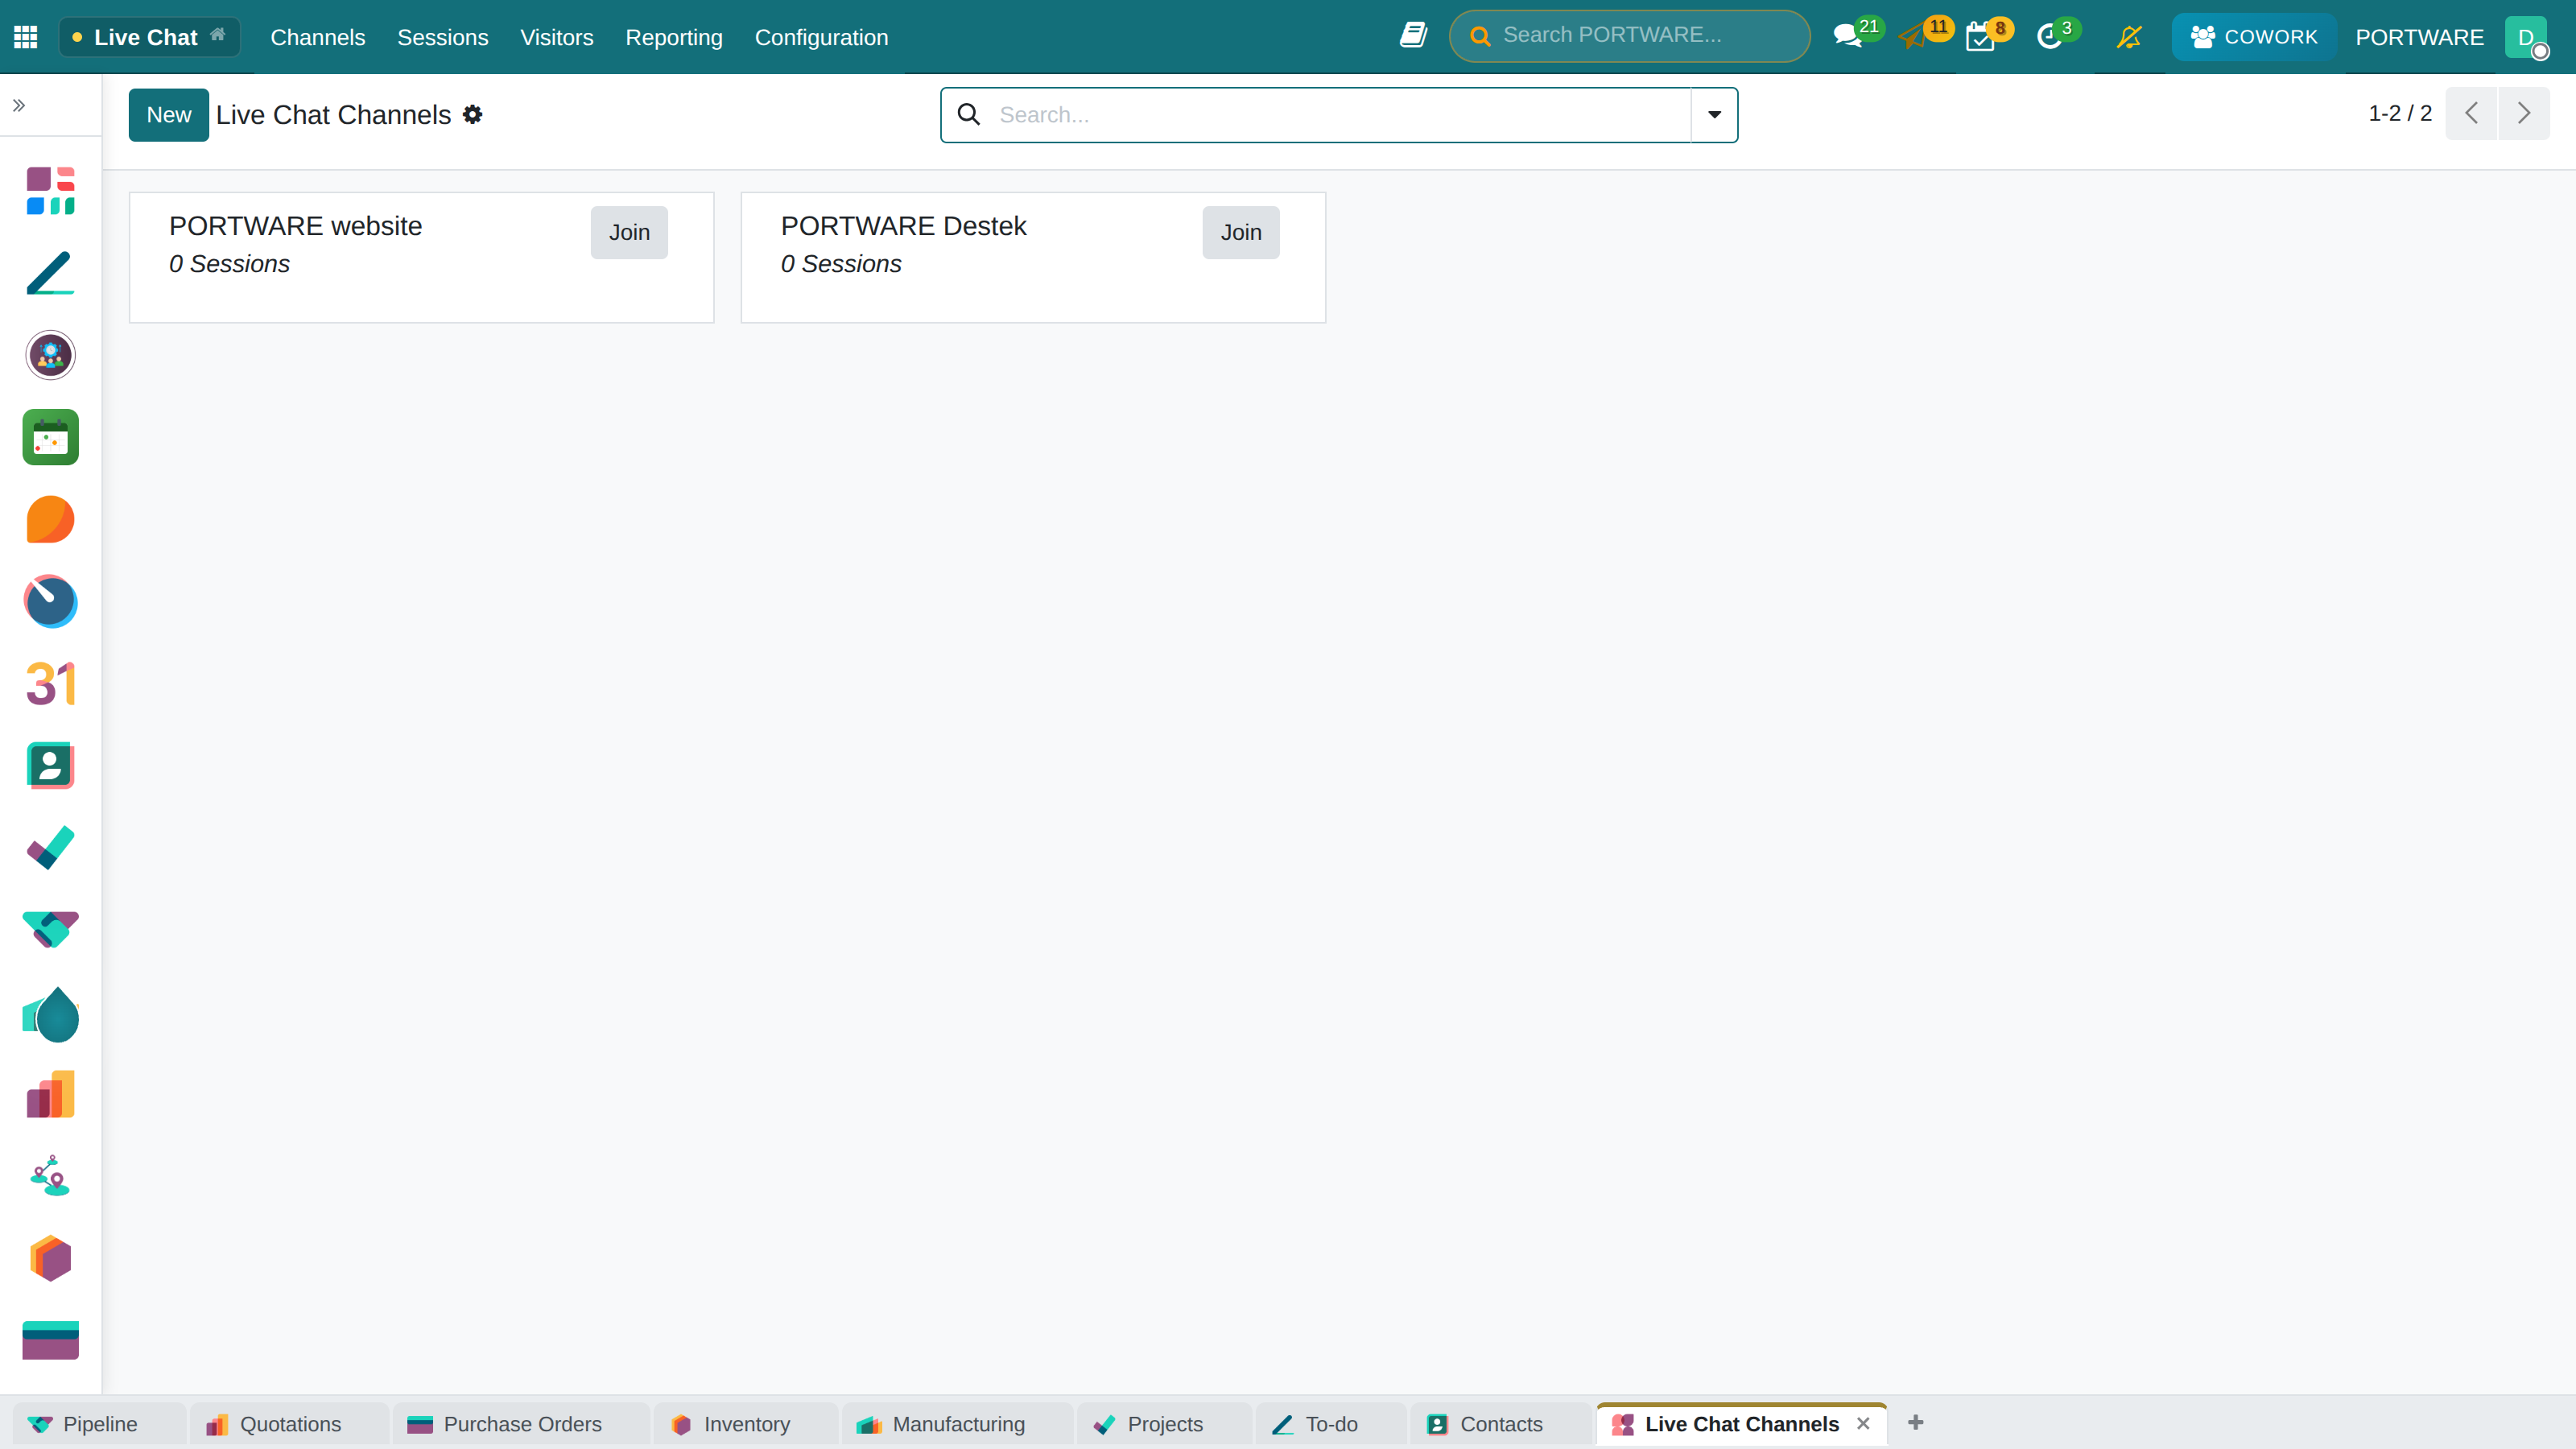The height and width of the screenshot is (1449, 2576).
Task: Expand the search options dropdown arrow
Action: (1714, 115)
